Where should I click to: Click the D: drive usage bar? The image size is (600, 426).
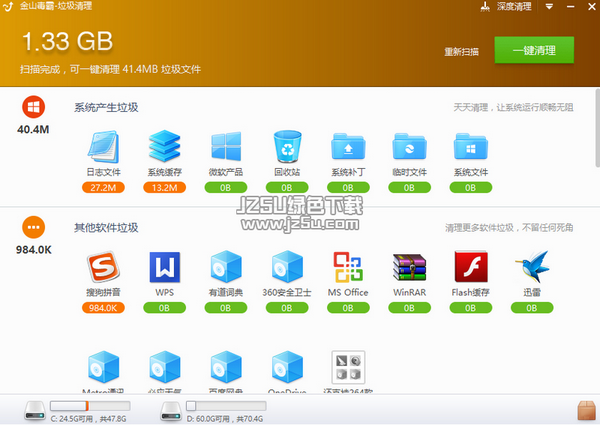[x=226, y=406]
